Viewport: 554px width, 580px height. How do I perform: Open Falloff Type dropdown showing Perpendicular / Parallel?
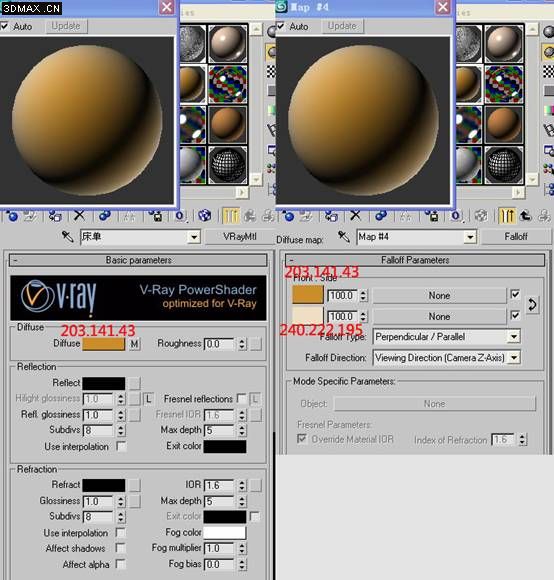point(514,337)
